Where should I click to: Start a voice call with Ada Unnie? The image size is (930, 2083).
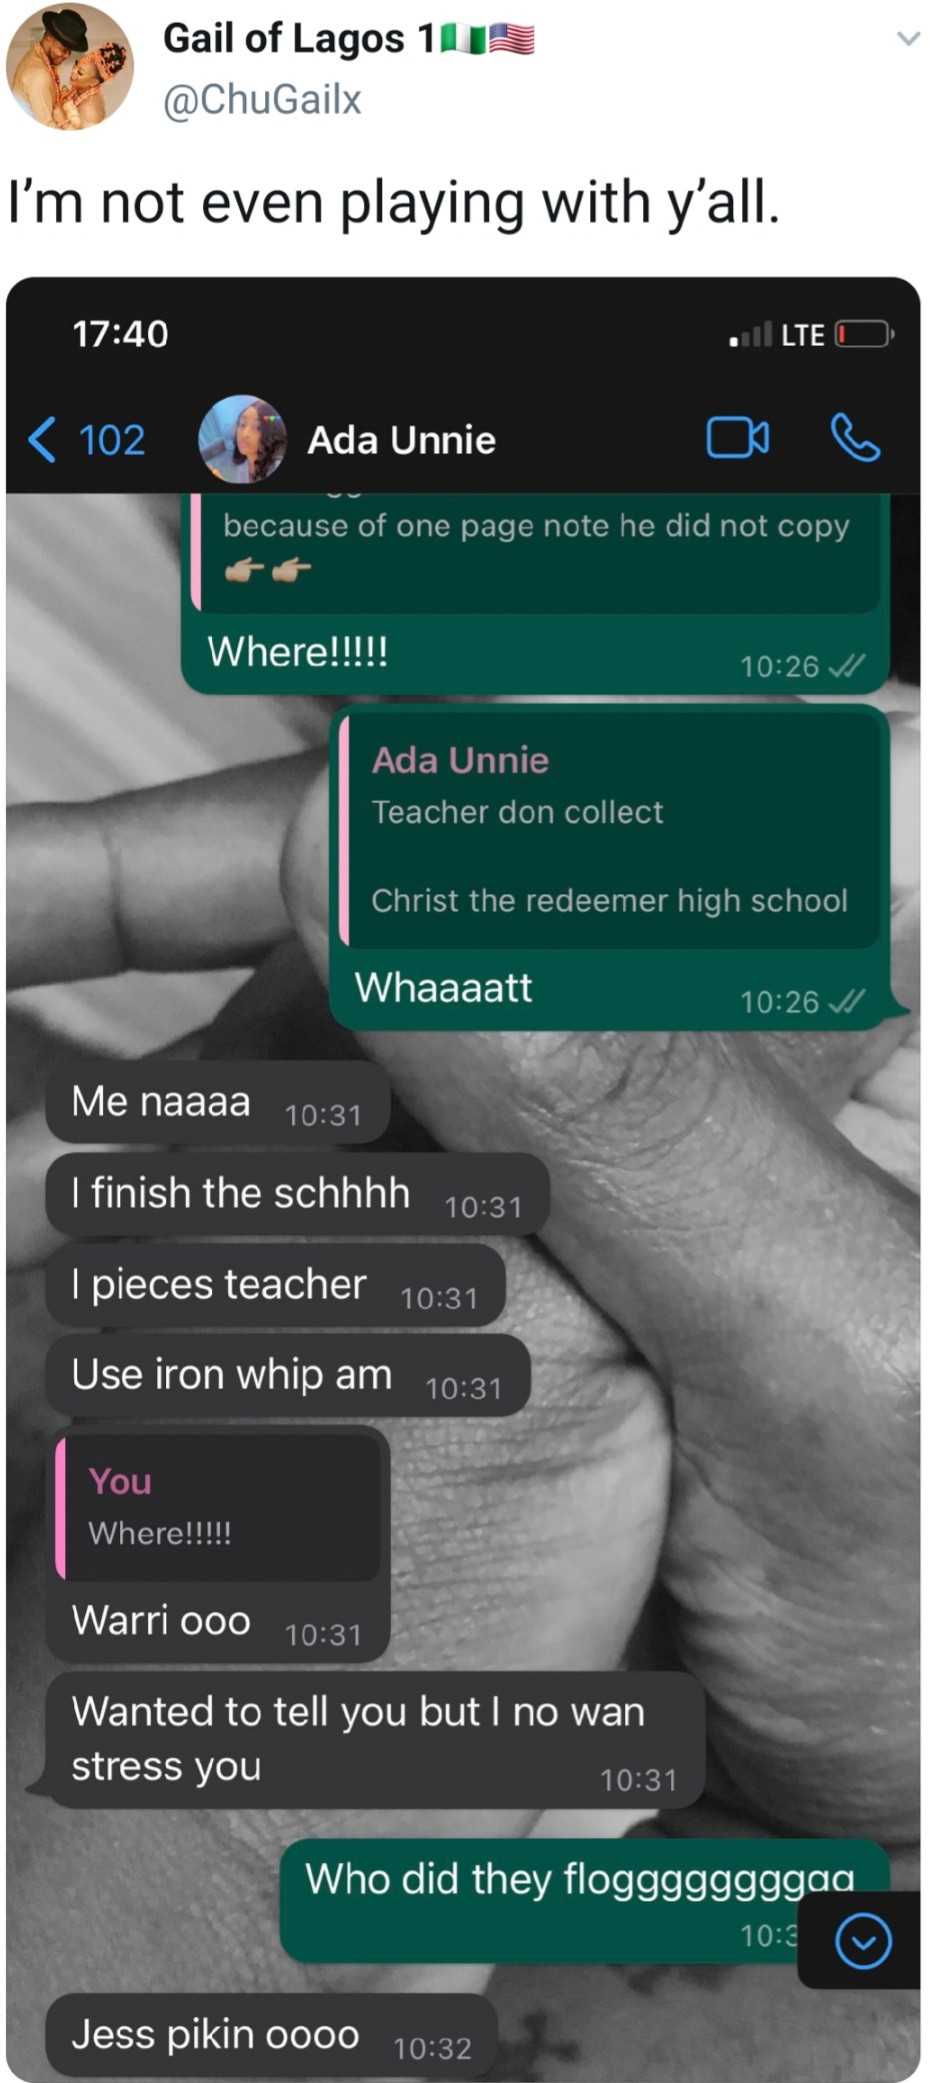pyautogui.click(x=855, y=438)
